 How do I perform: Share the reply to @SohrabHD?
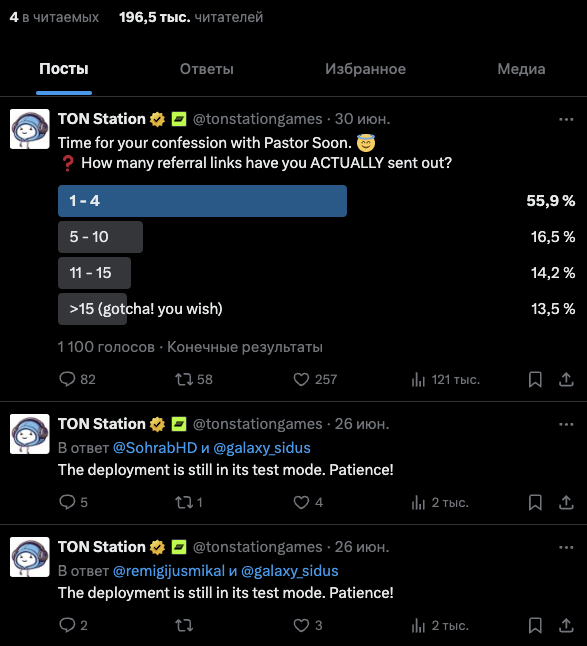pyautogui.click(x=566, y=502)
